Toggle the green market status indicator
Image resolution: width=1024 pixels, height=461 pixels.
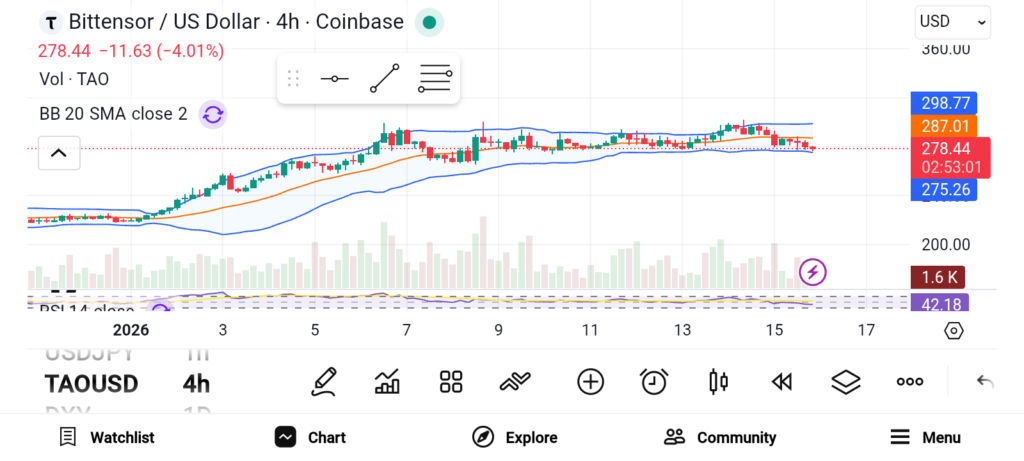point(429,22)
